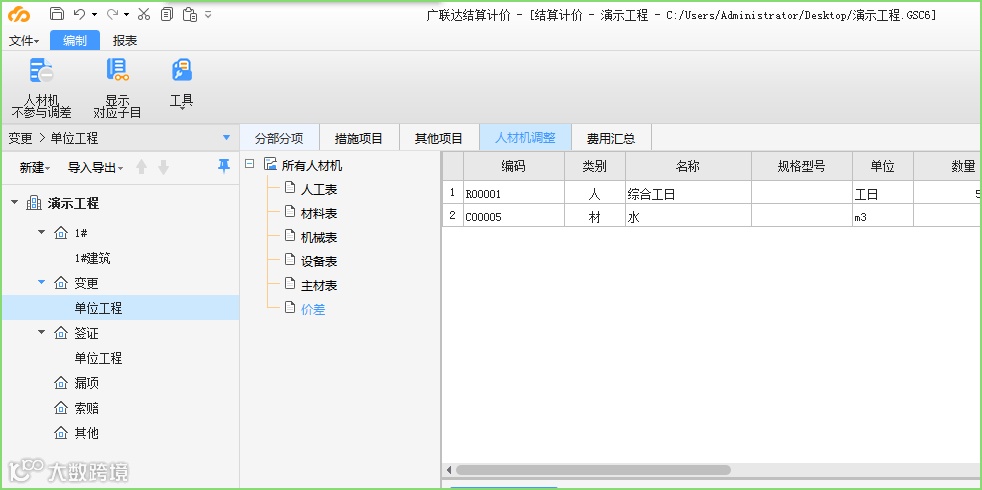Open the 新建 dropdown button
This screenshot has width=982, height=490.
click(34, 168)
